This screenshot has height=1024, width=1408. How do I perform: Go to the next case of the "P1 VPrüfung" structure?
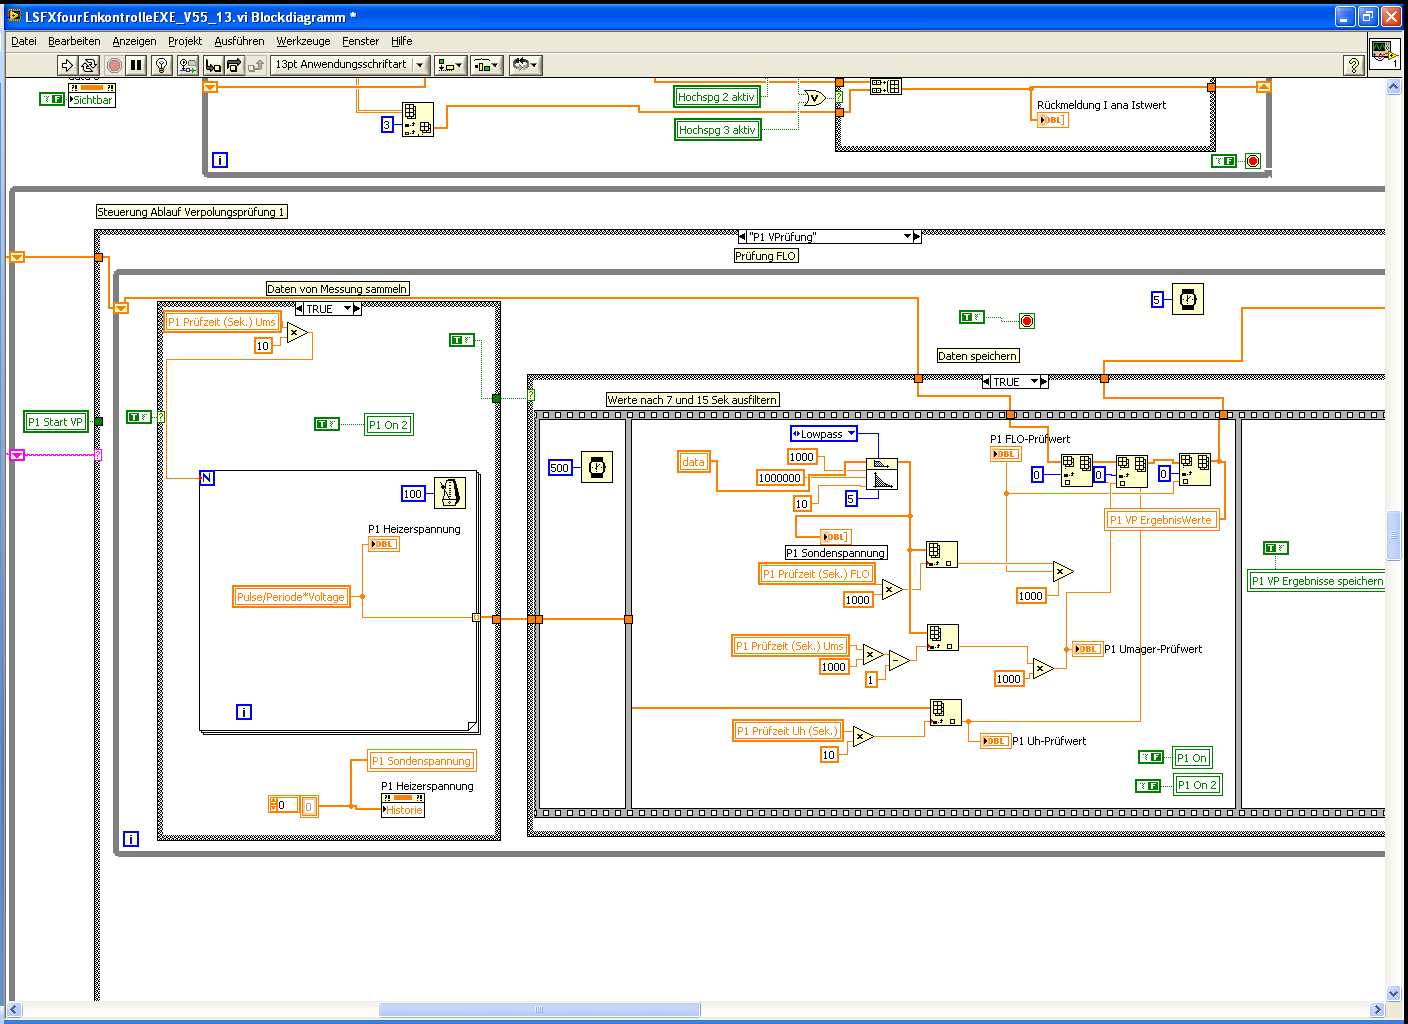(x=917, y=237)
